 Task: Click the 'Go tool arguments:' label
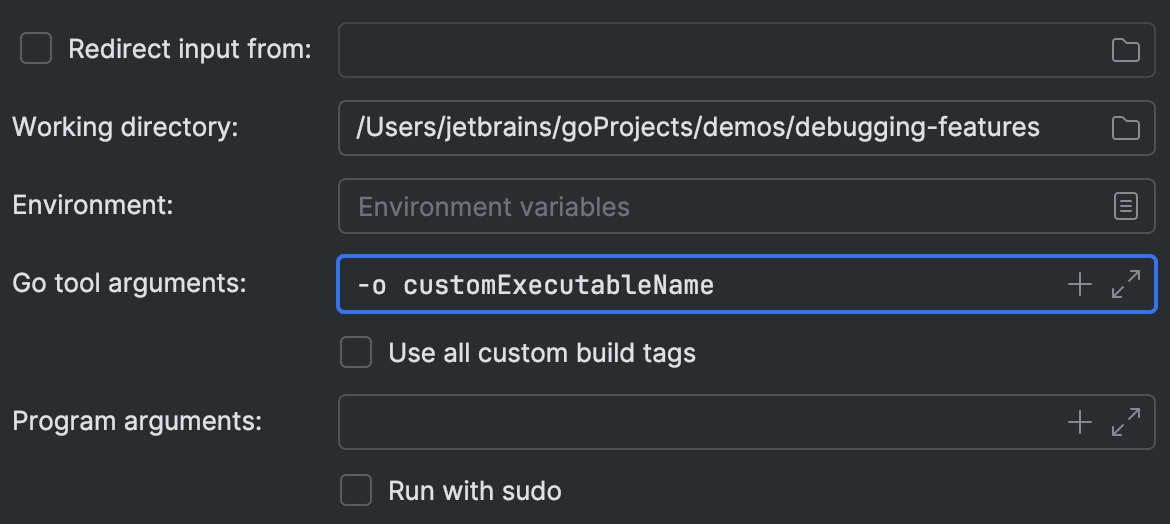click(x=129, y=284)
